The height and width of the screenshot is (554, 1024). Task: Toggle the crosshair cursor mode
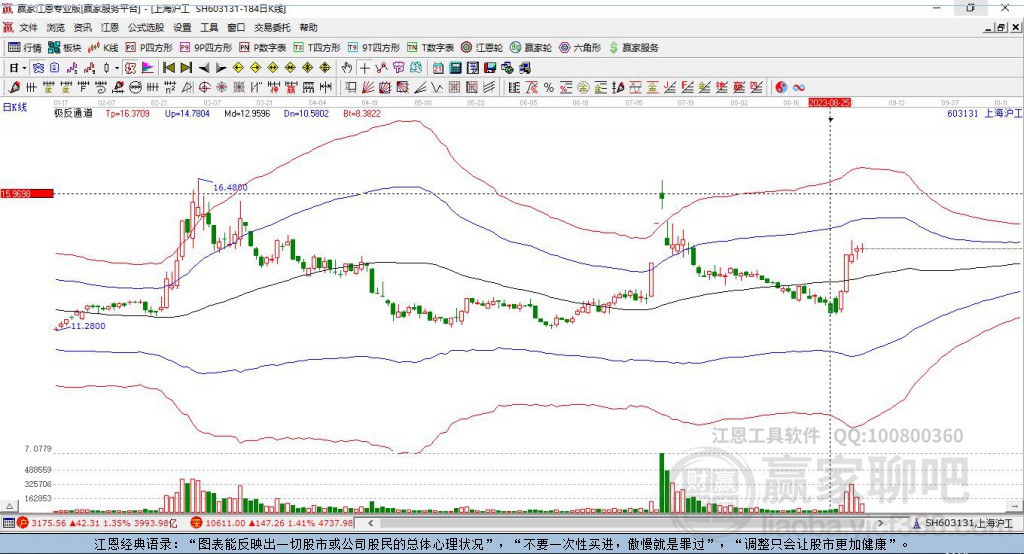(364, 68)
